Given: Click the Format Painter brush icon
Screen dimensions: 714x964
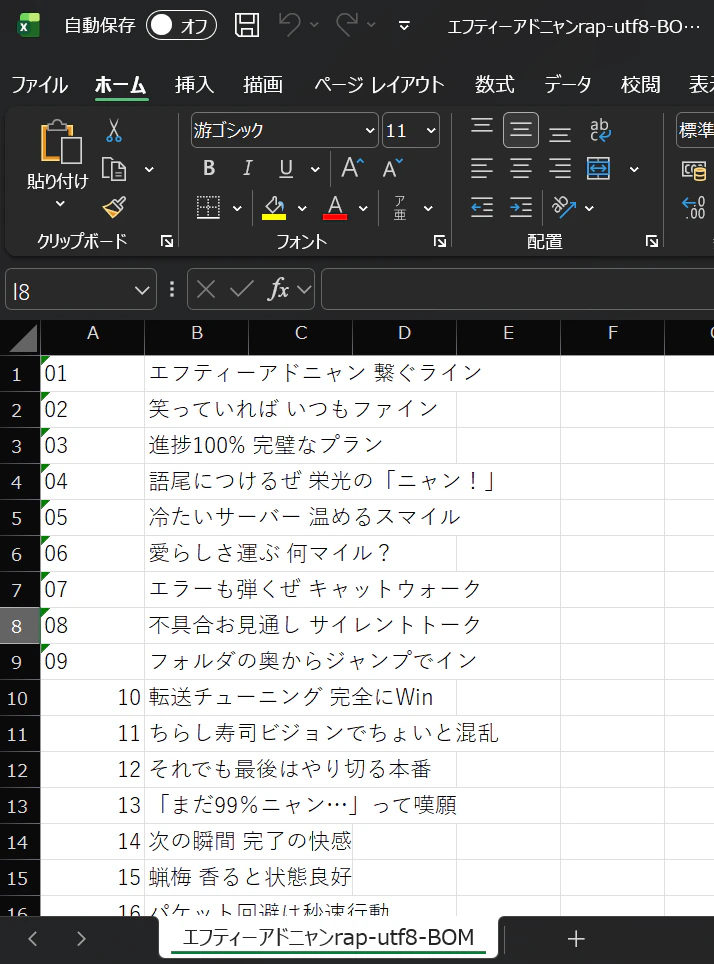Looking at the screenshot, I should point(114,207).
